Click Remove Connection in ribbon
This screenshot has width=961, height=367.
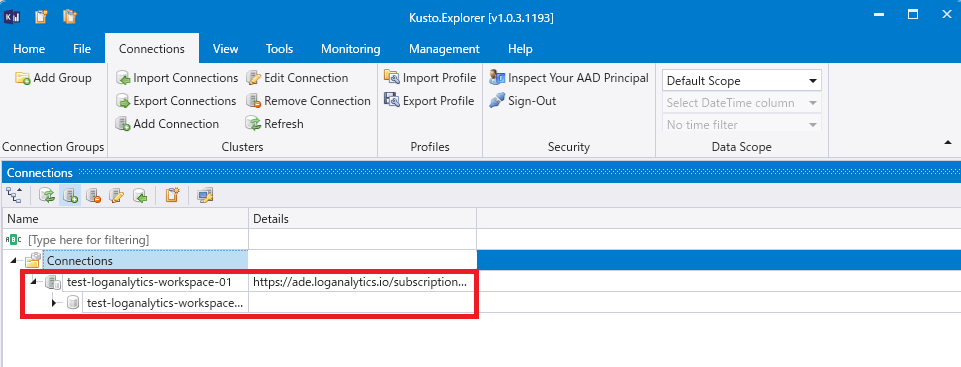tap(308, 100)
